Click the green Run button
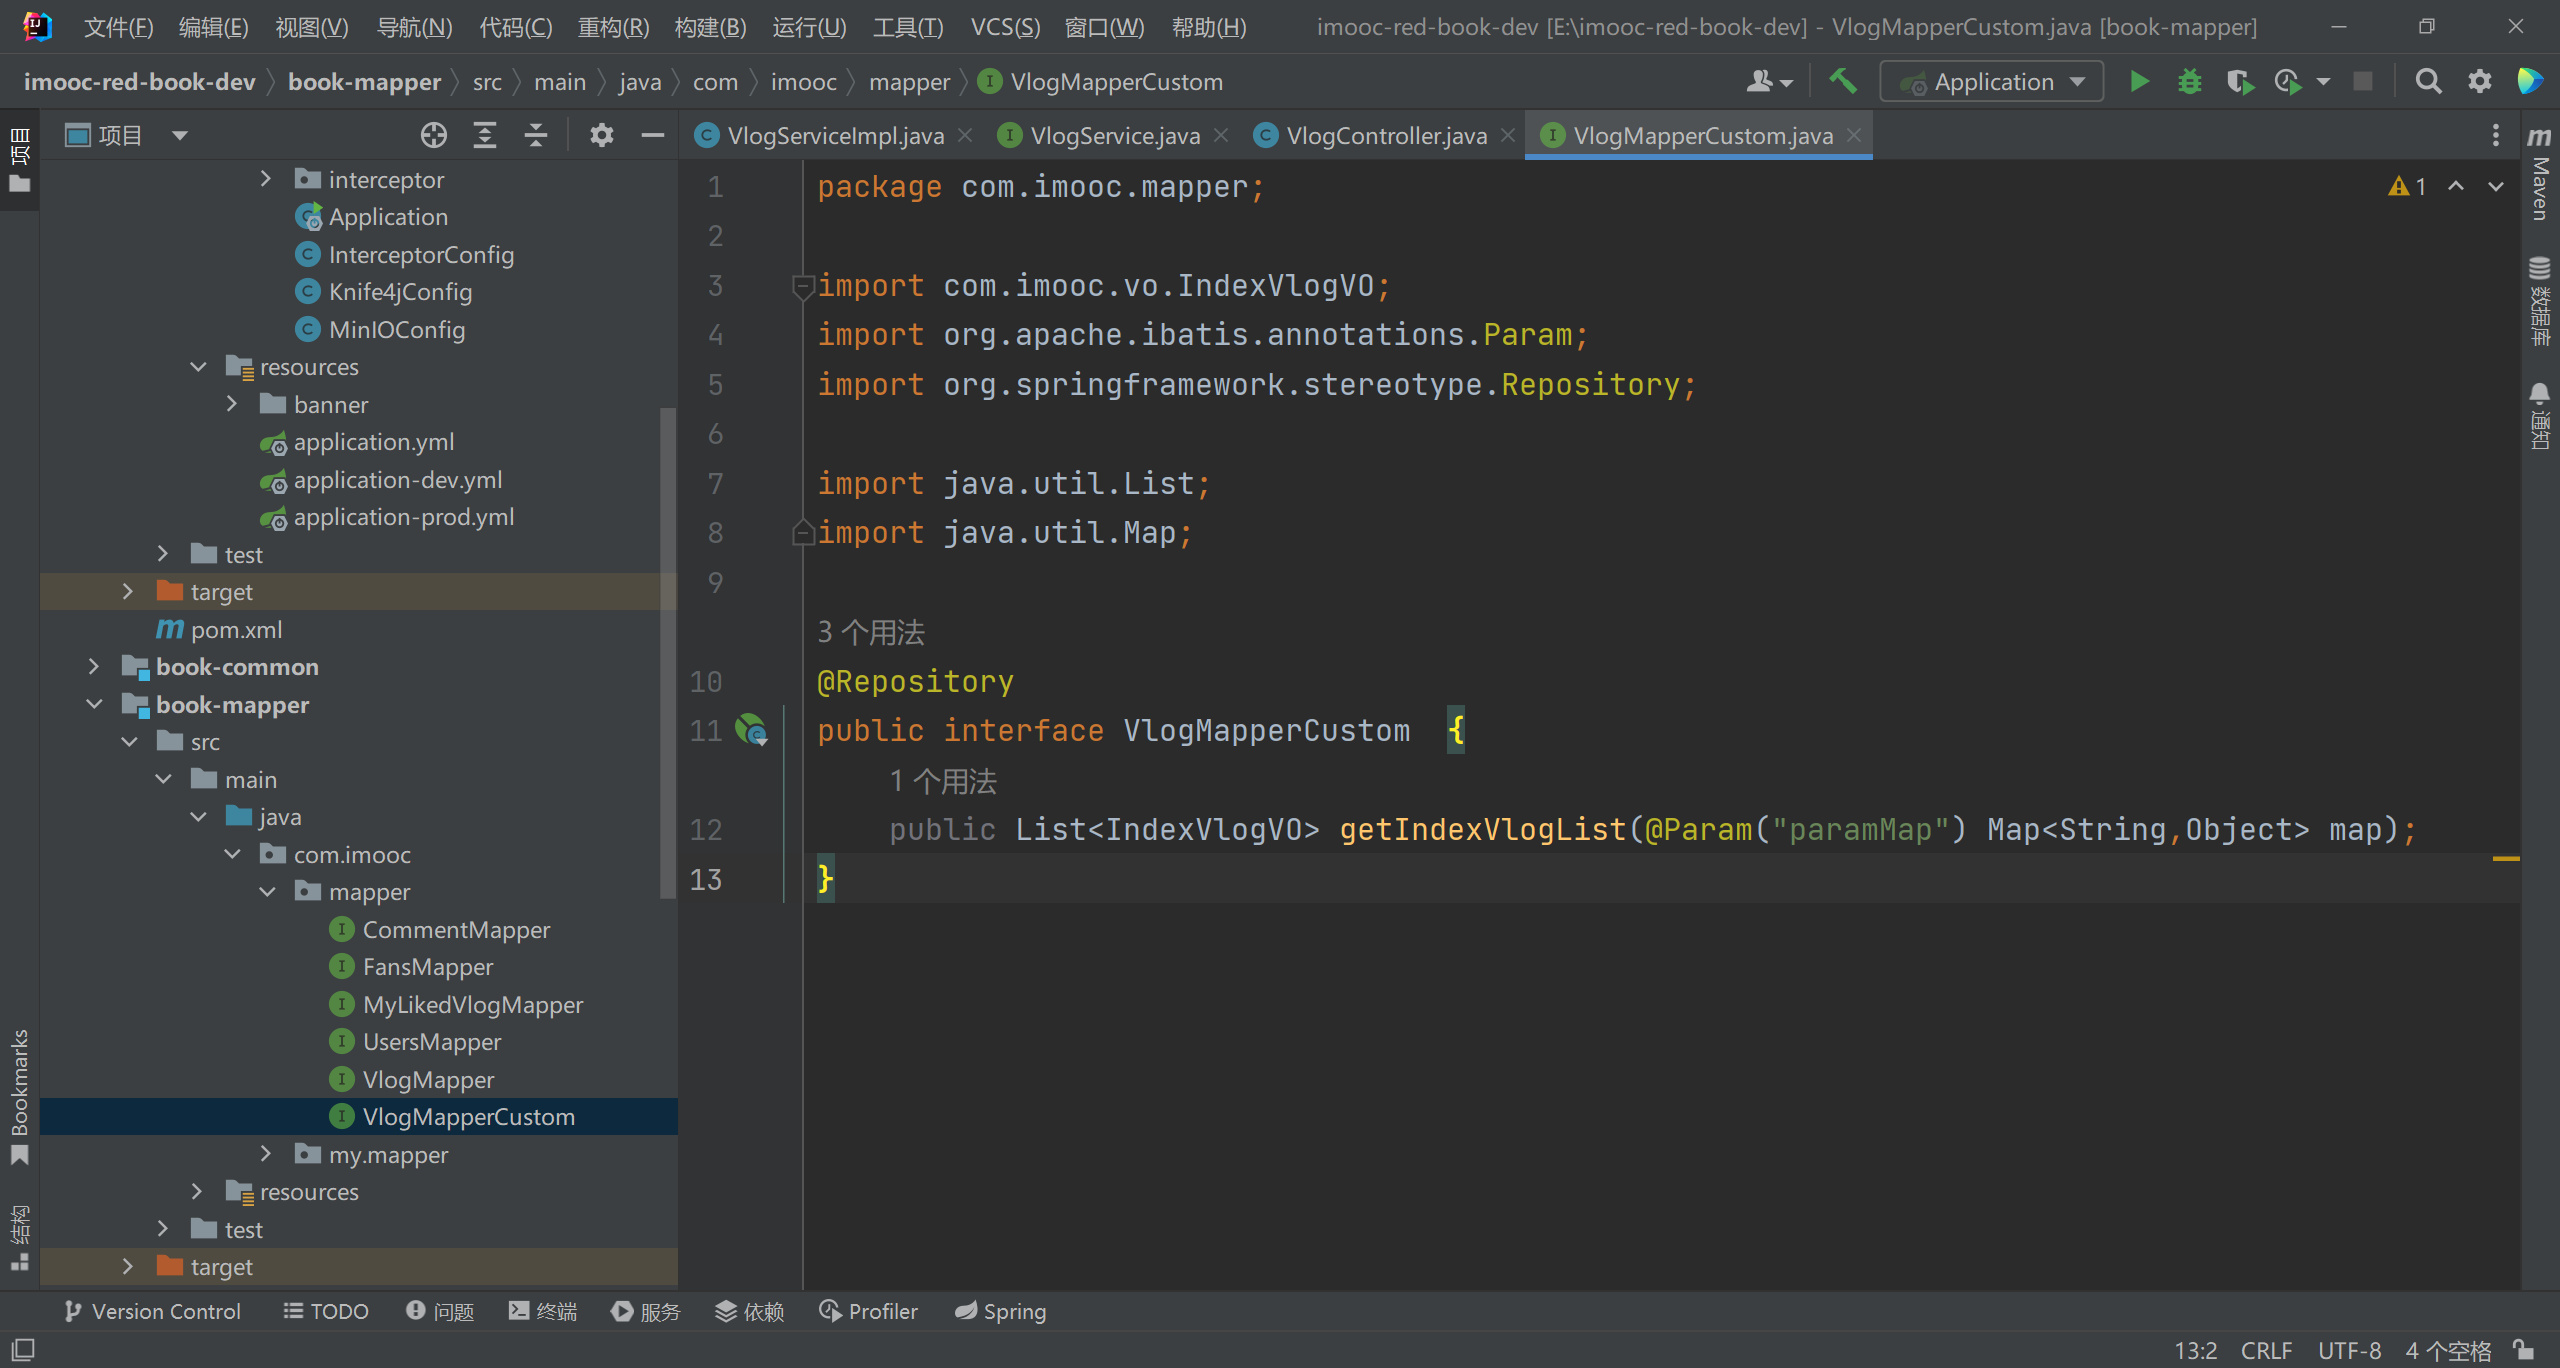The width and height of the screenshot is (2560, 1368). click(2139, 82)
